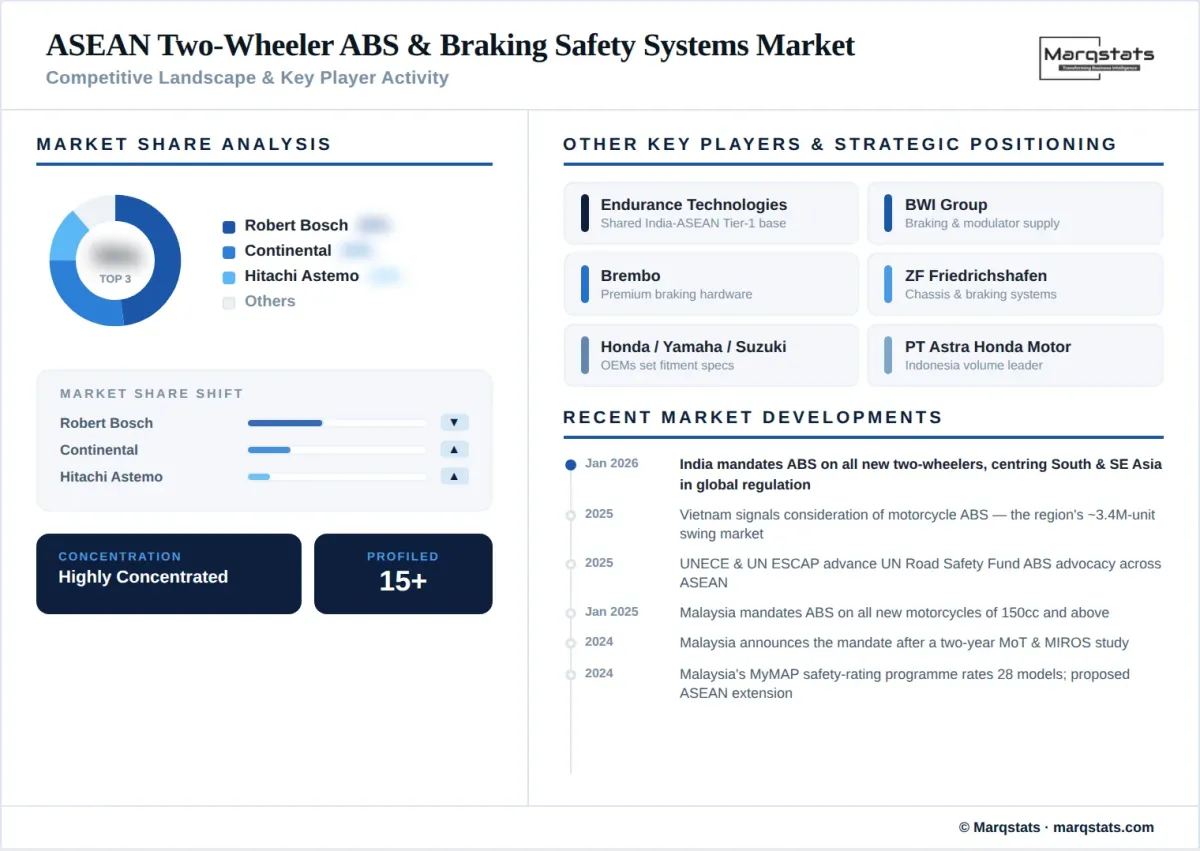Viewport: 1200px width, 851px height.
Task: Click the Jan 2025 timeline marker dot
Action: pyautogui.click(x=570, y=613)
